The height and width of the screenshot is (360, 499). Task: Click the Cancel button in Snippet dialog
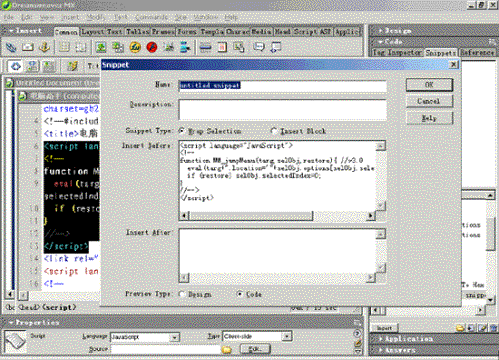point(429,101)
